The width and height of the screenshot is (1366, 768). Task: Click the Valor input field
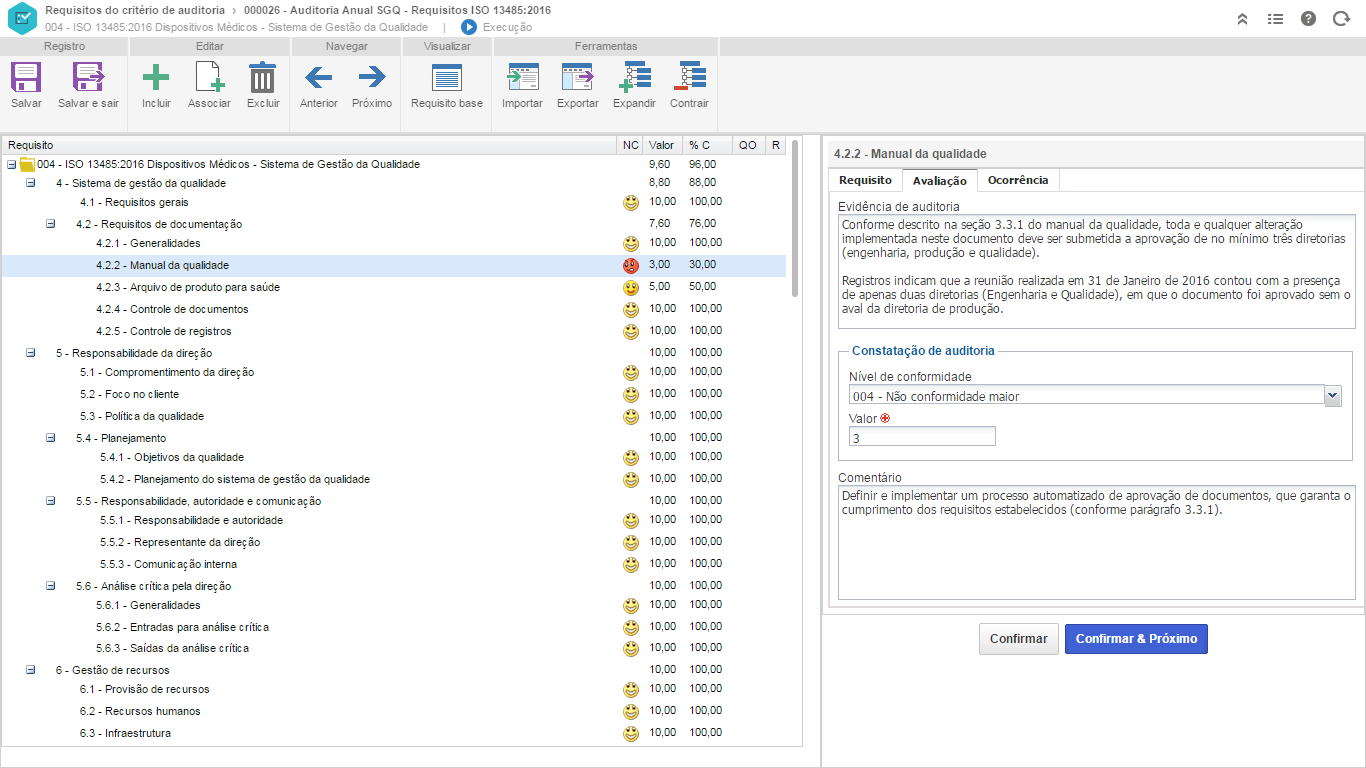click(x=922, y=437)
